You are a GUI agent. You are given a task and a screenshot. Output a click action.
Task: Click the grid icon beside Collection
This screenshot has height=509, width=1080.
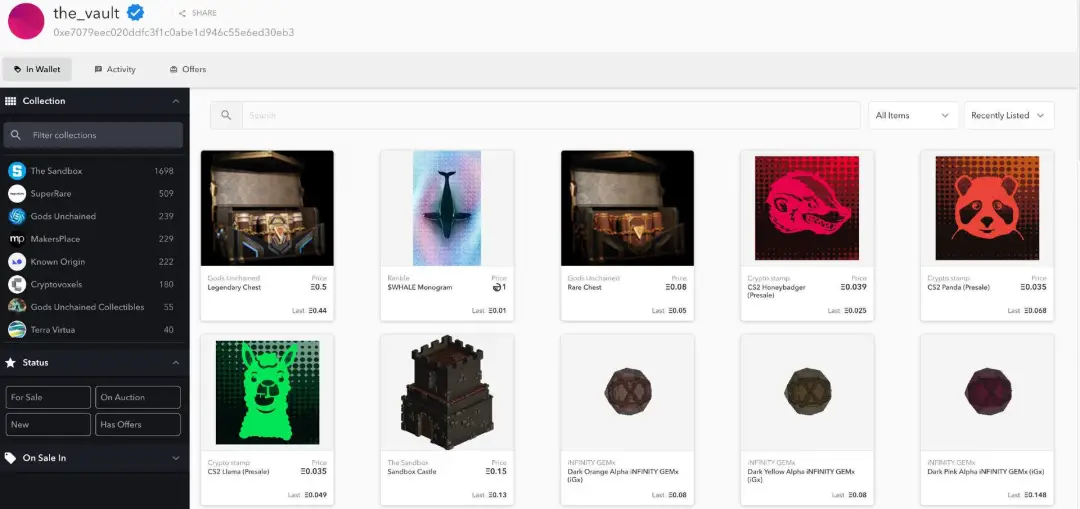(x=10, y=101)
